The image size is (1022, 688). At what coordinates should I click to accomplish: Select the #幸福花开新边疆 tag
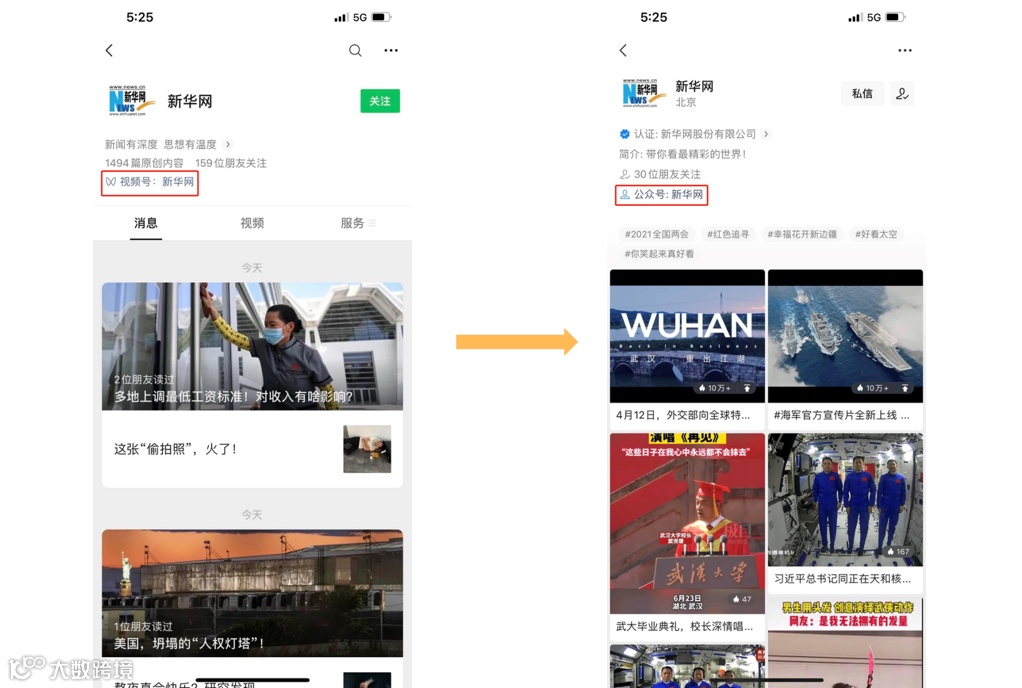[x=802, y=234]
